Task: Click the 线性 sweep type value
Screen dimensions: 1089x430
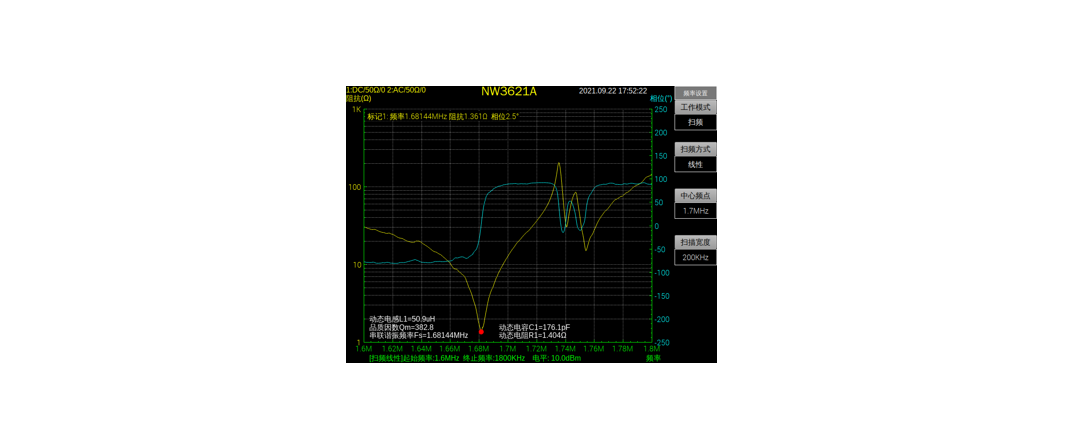Action: point(695,165)
